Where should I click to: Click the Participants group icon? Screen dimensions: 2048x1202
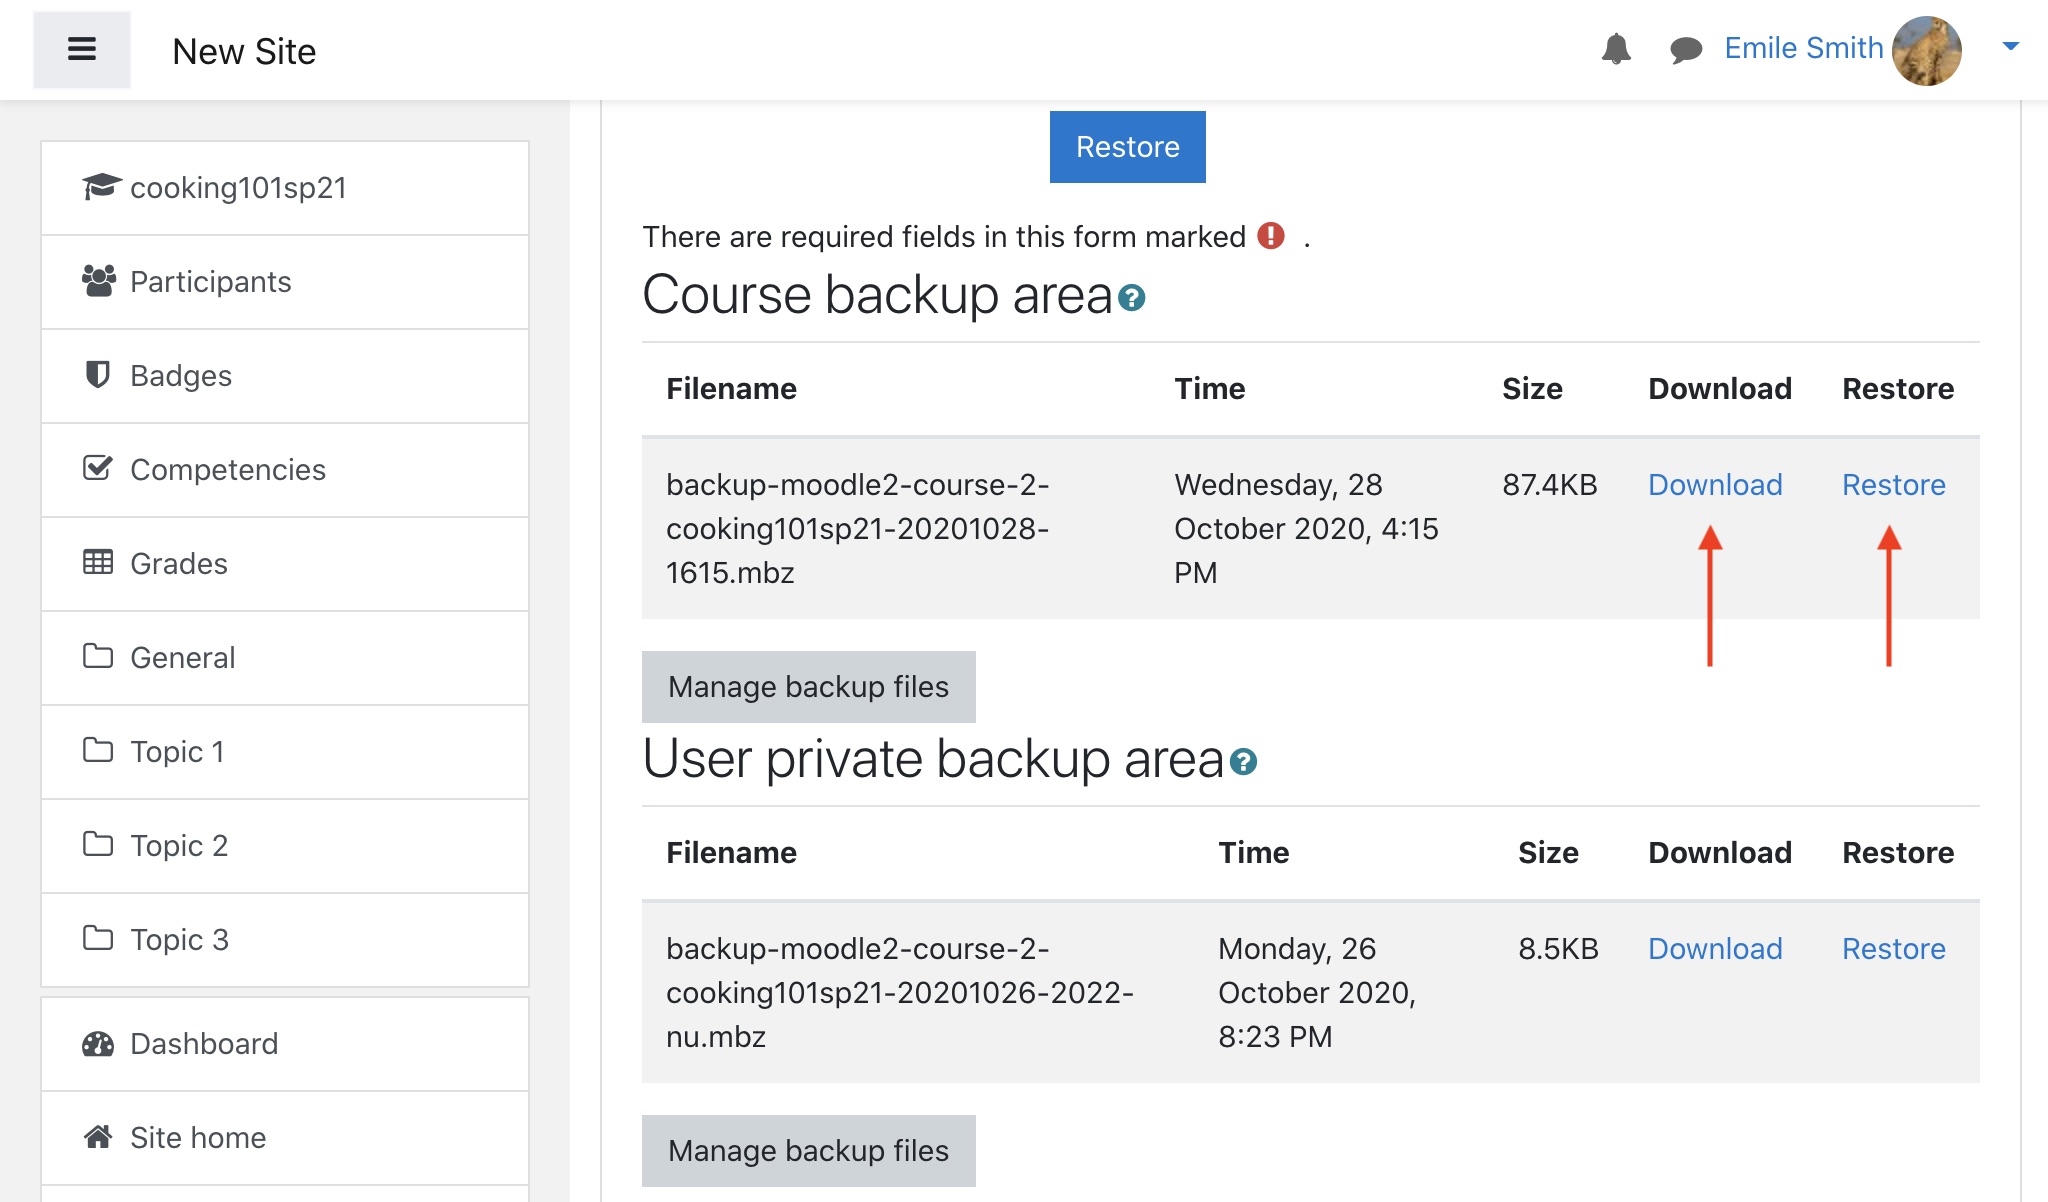[98, 281]
